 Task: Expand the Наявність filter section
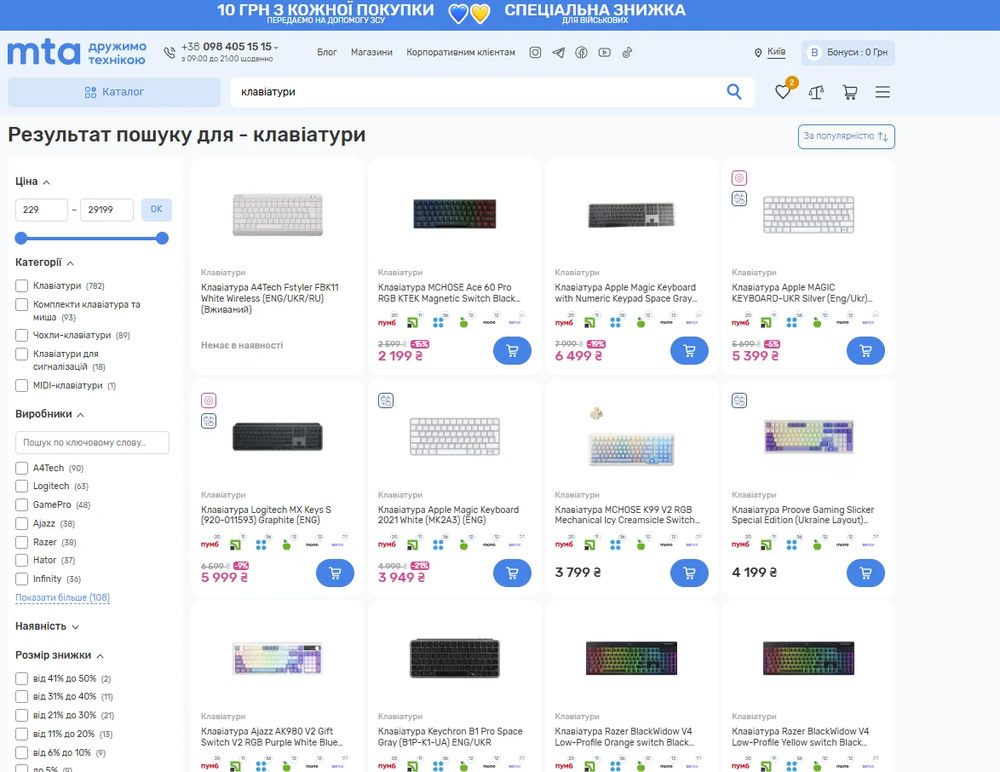(47, 627)
